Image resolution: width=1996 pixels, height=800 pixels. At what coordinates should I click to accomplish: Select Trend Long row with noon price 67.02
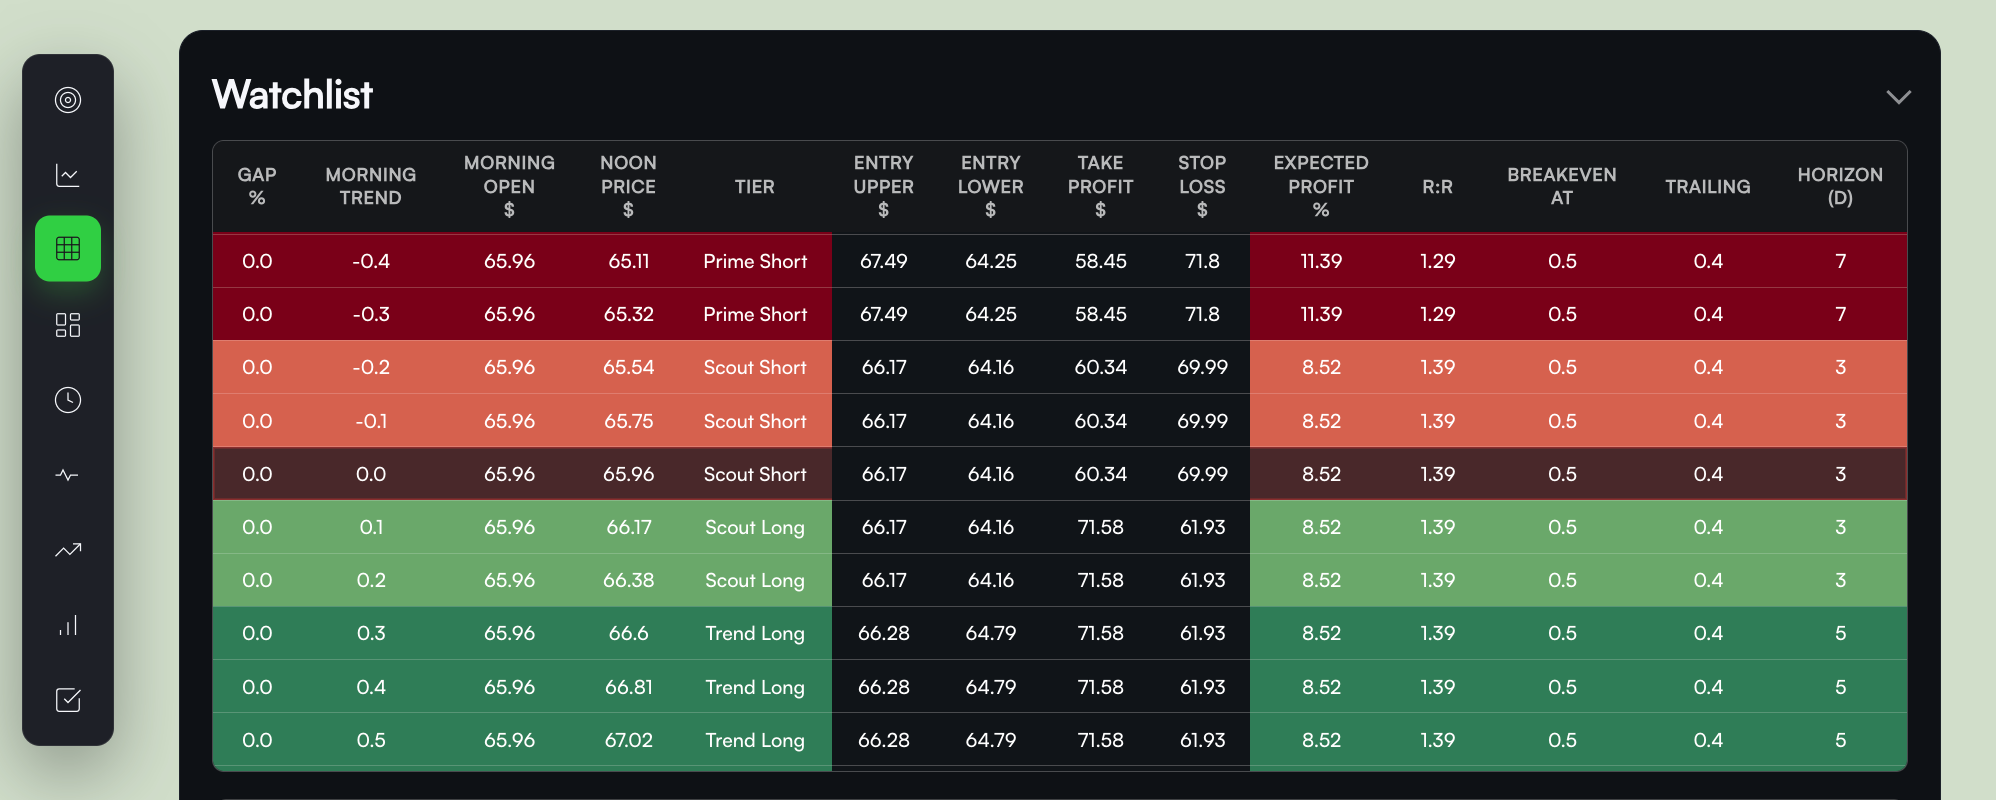point(754,740)
